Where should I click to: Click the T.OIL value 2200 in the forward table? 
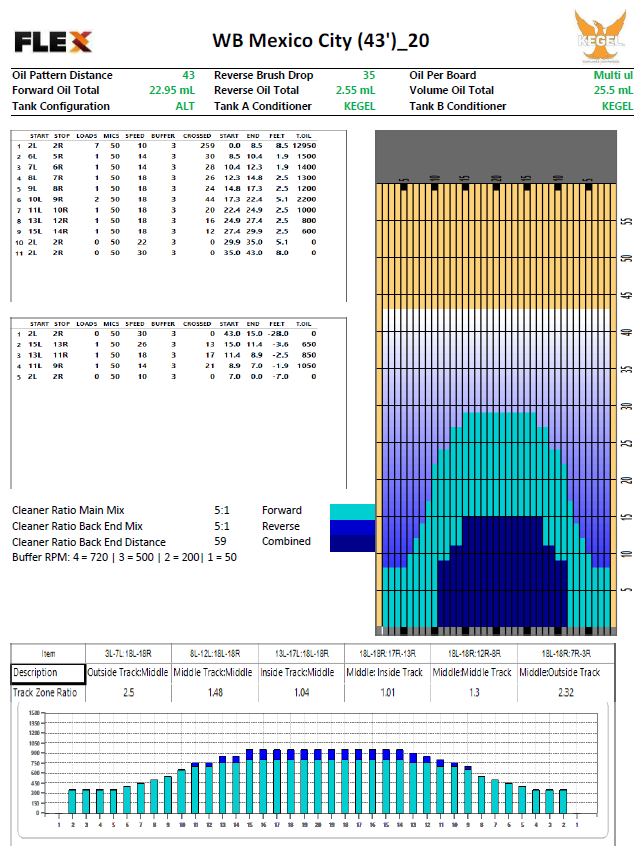tap(307, 199)
